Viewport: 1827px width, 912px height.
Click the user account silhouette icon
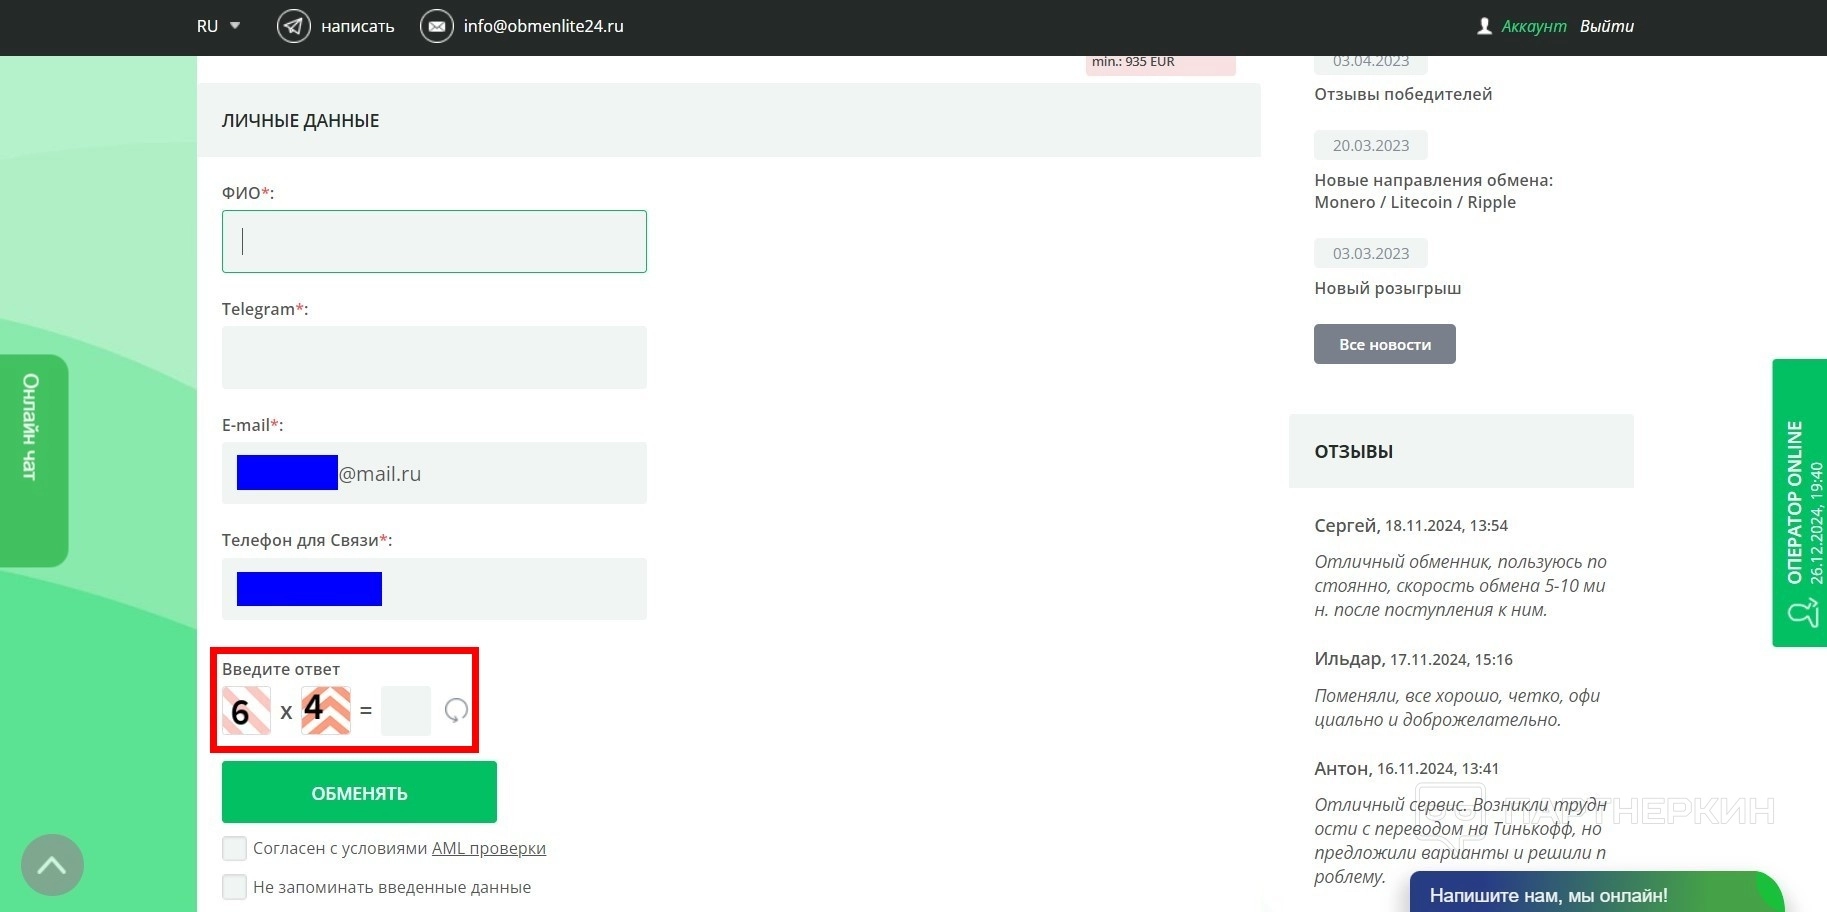pos(1485,26)
